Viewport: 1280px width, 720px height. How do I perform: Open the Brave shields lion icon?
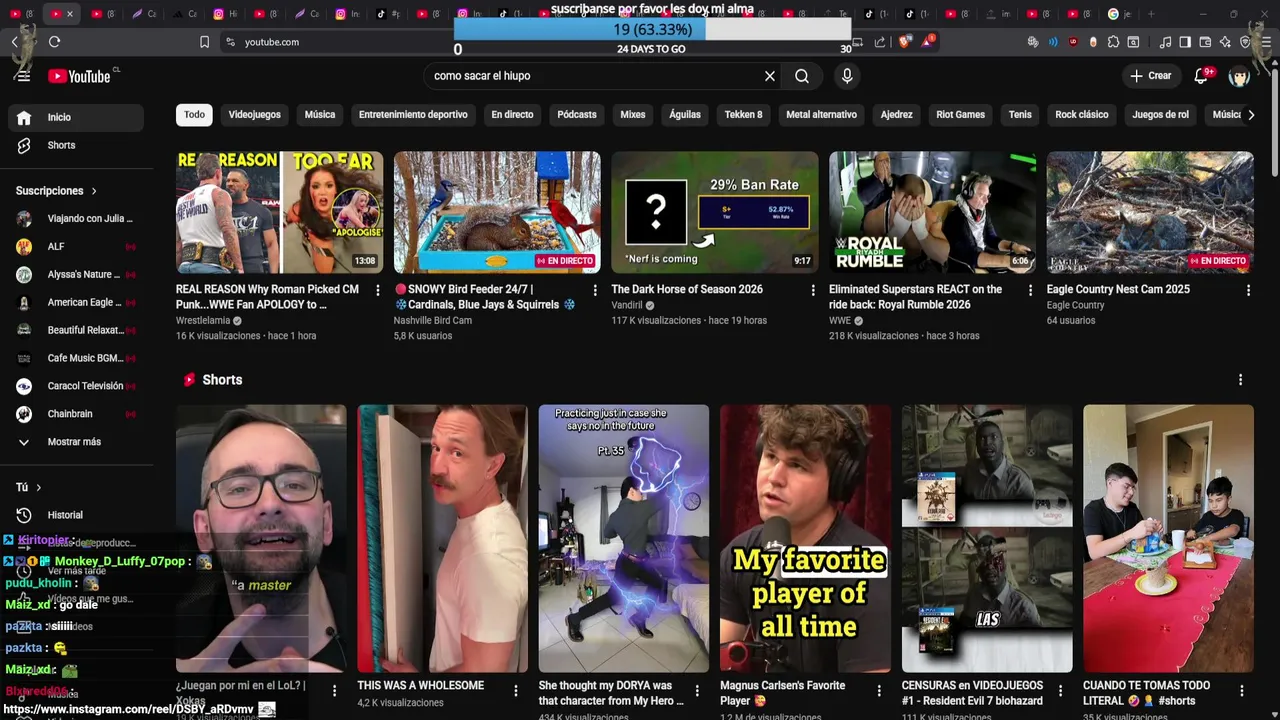point(905,42)
